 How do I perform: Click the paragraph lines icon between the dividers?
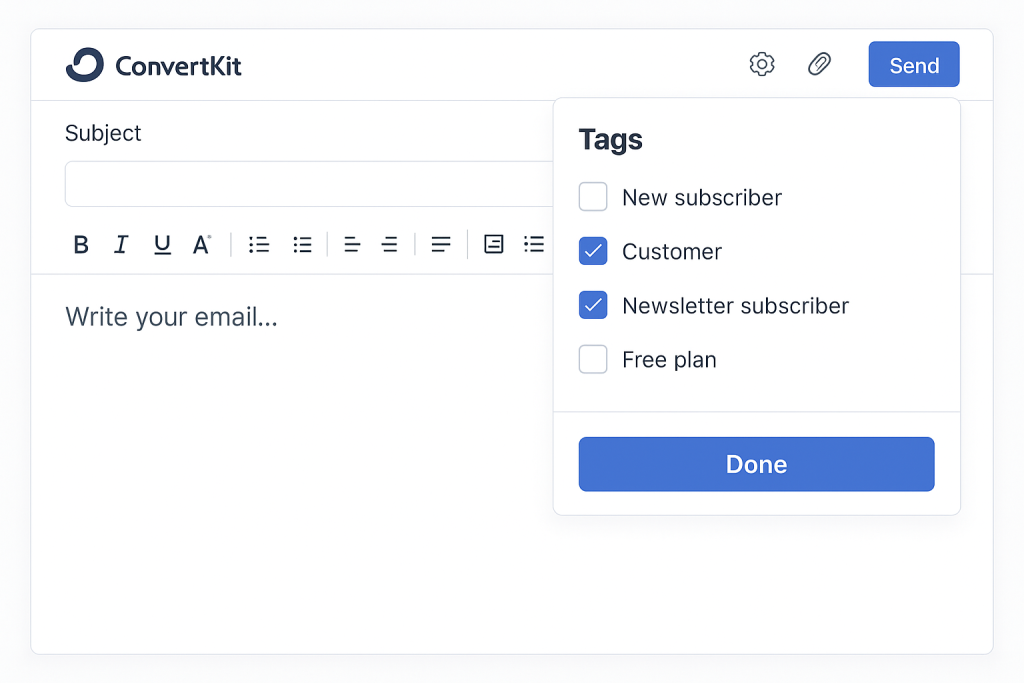pyautogui.click(x=441, y=245)
